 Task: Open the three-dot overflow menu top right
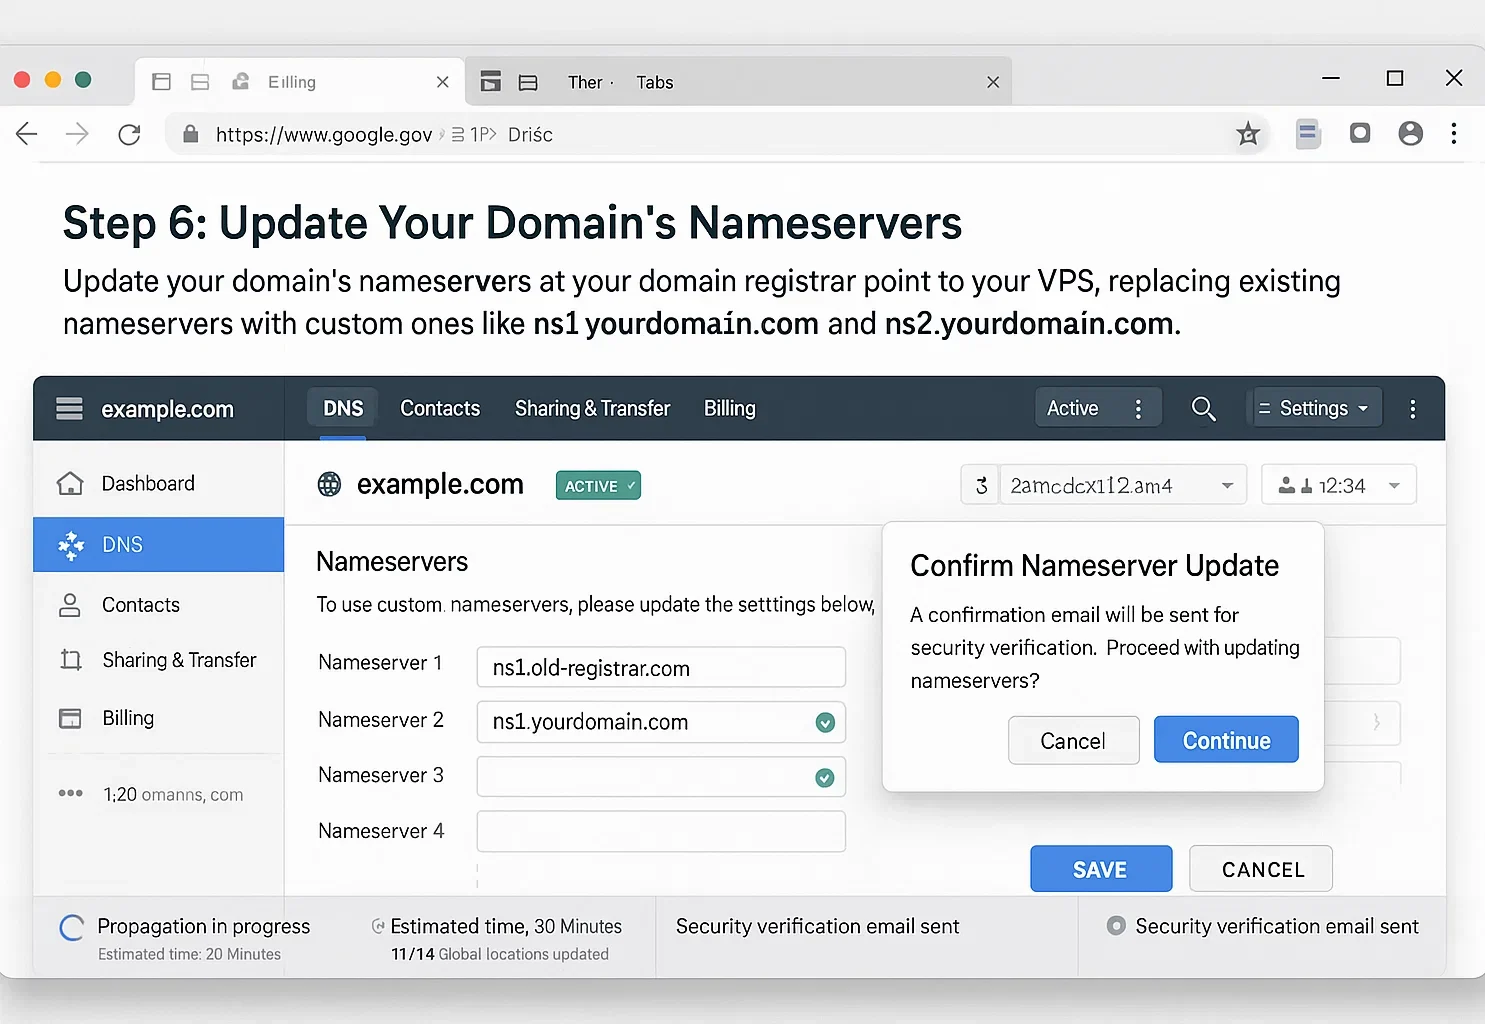tap(1412, 408)
